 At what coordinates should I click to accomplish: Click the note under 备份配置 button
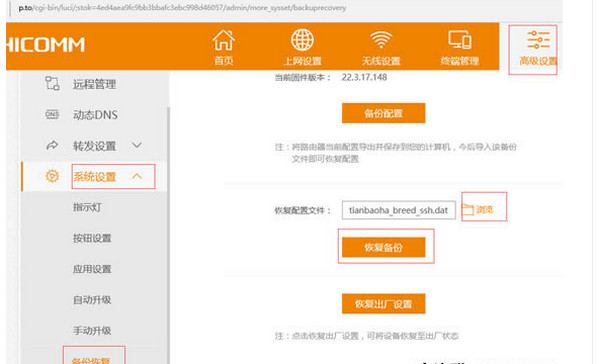click(x=396, y=153)
